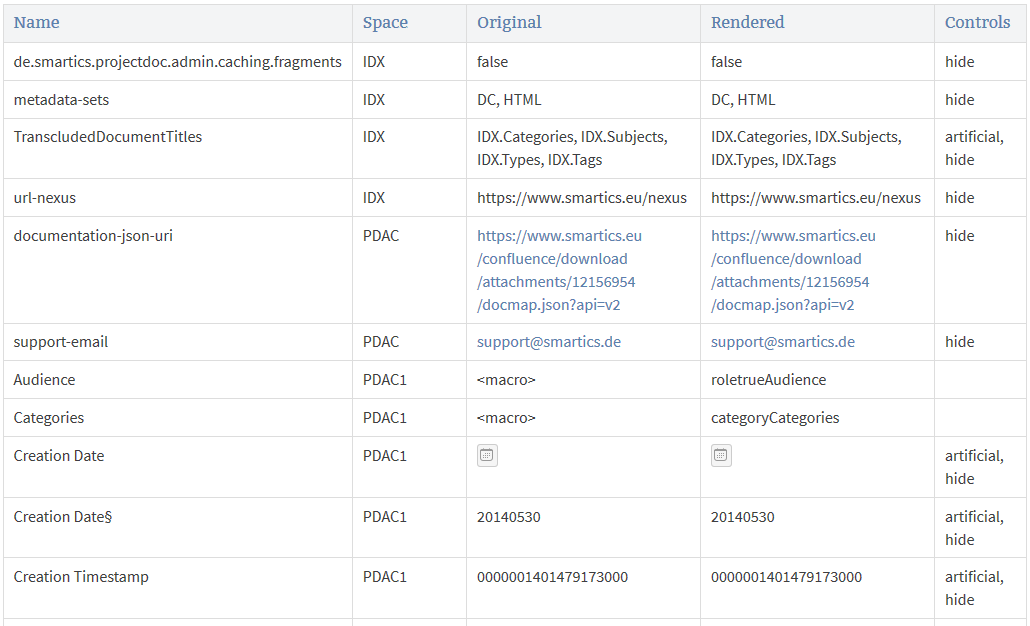Click the calendar icon in Rendered column
The height and width of the screenshot is (626, 1030).
721,456
